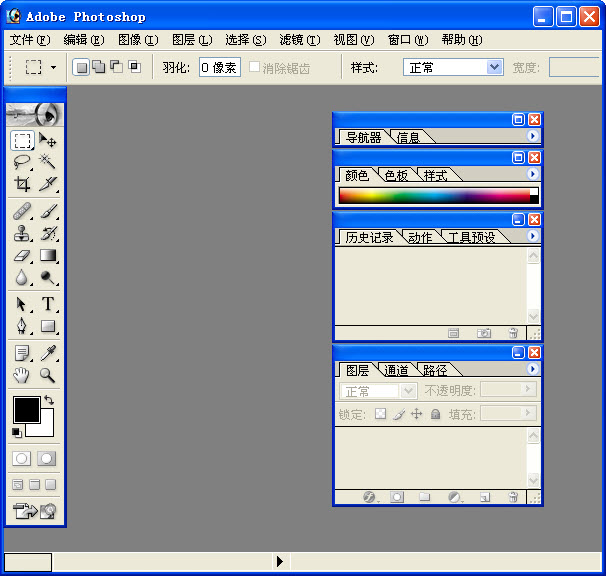Open the 图层(L) menu
Image resolution: width=606 pixels, height=576 pixels.
(x=192, y=40)
